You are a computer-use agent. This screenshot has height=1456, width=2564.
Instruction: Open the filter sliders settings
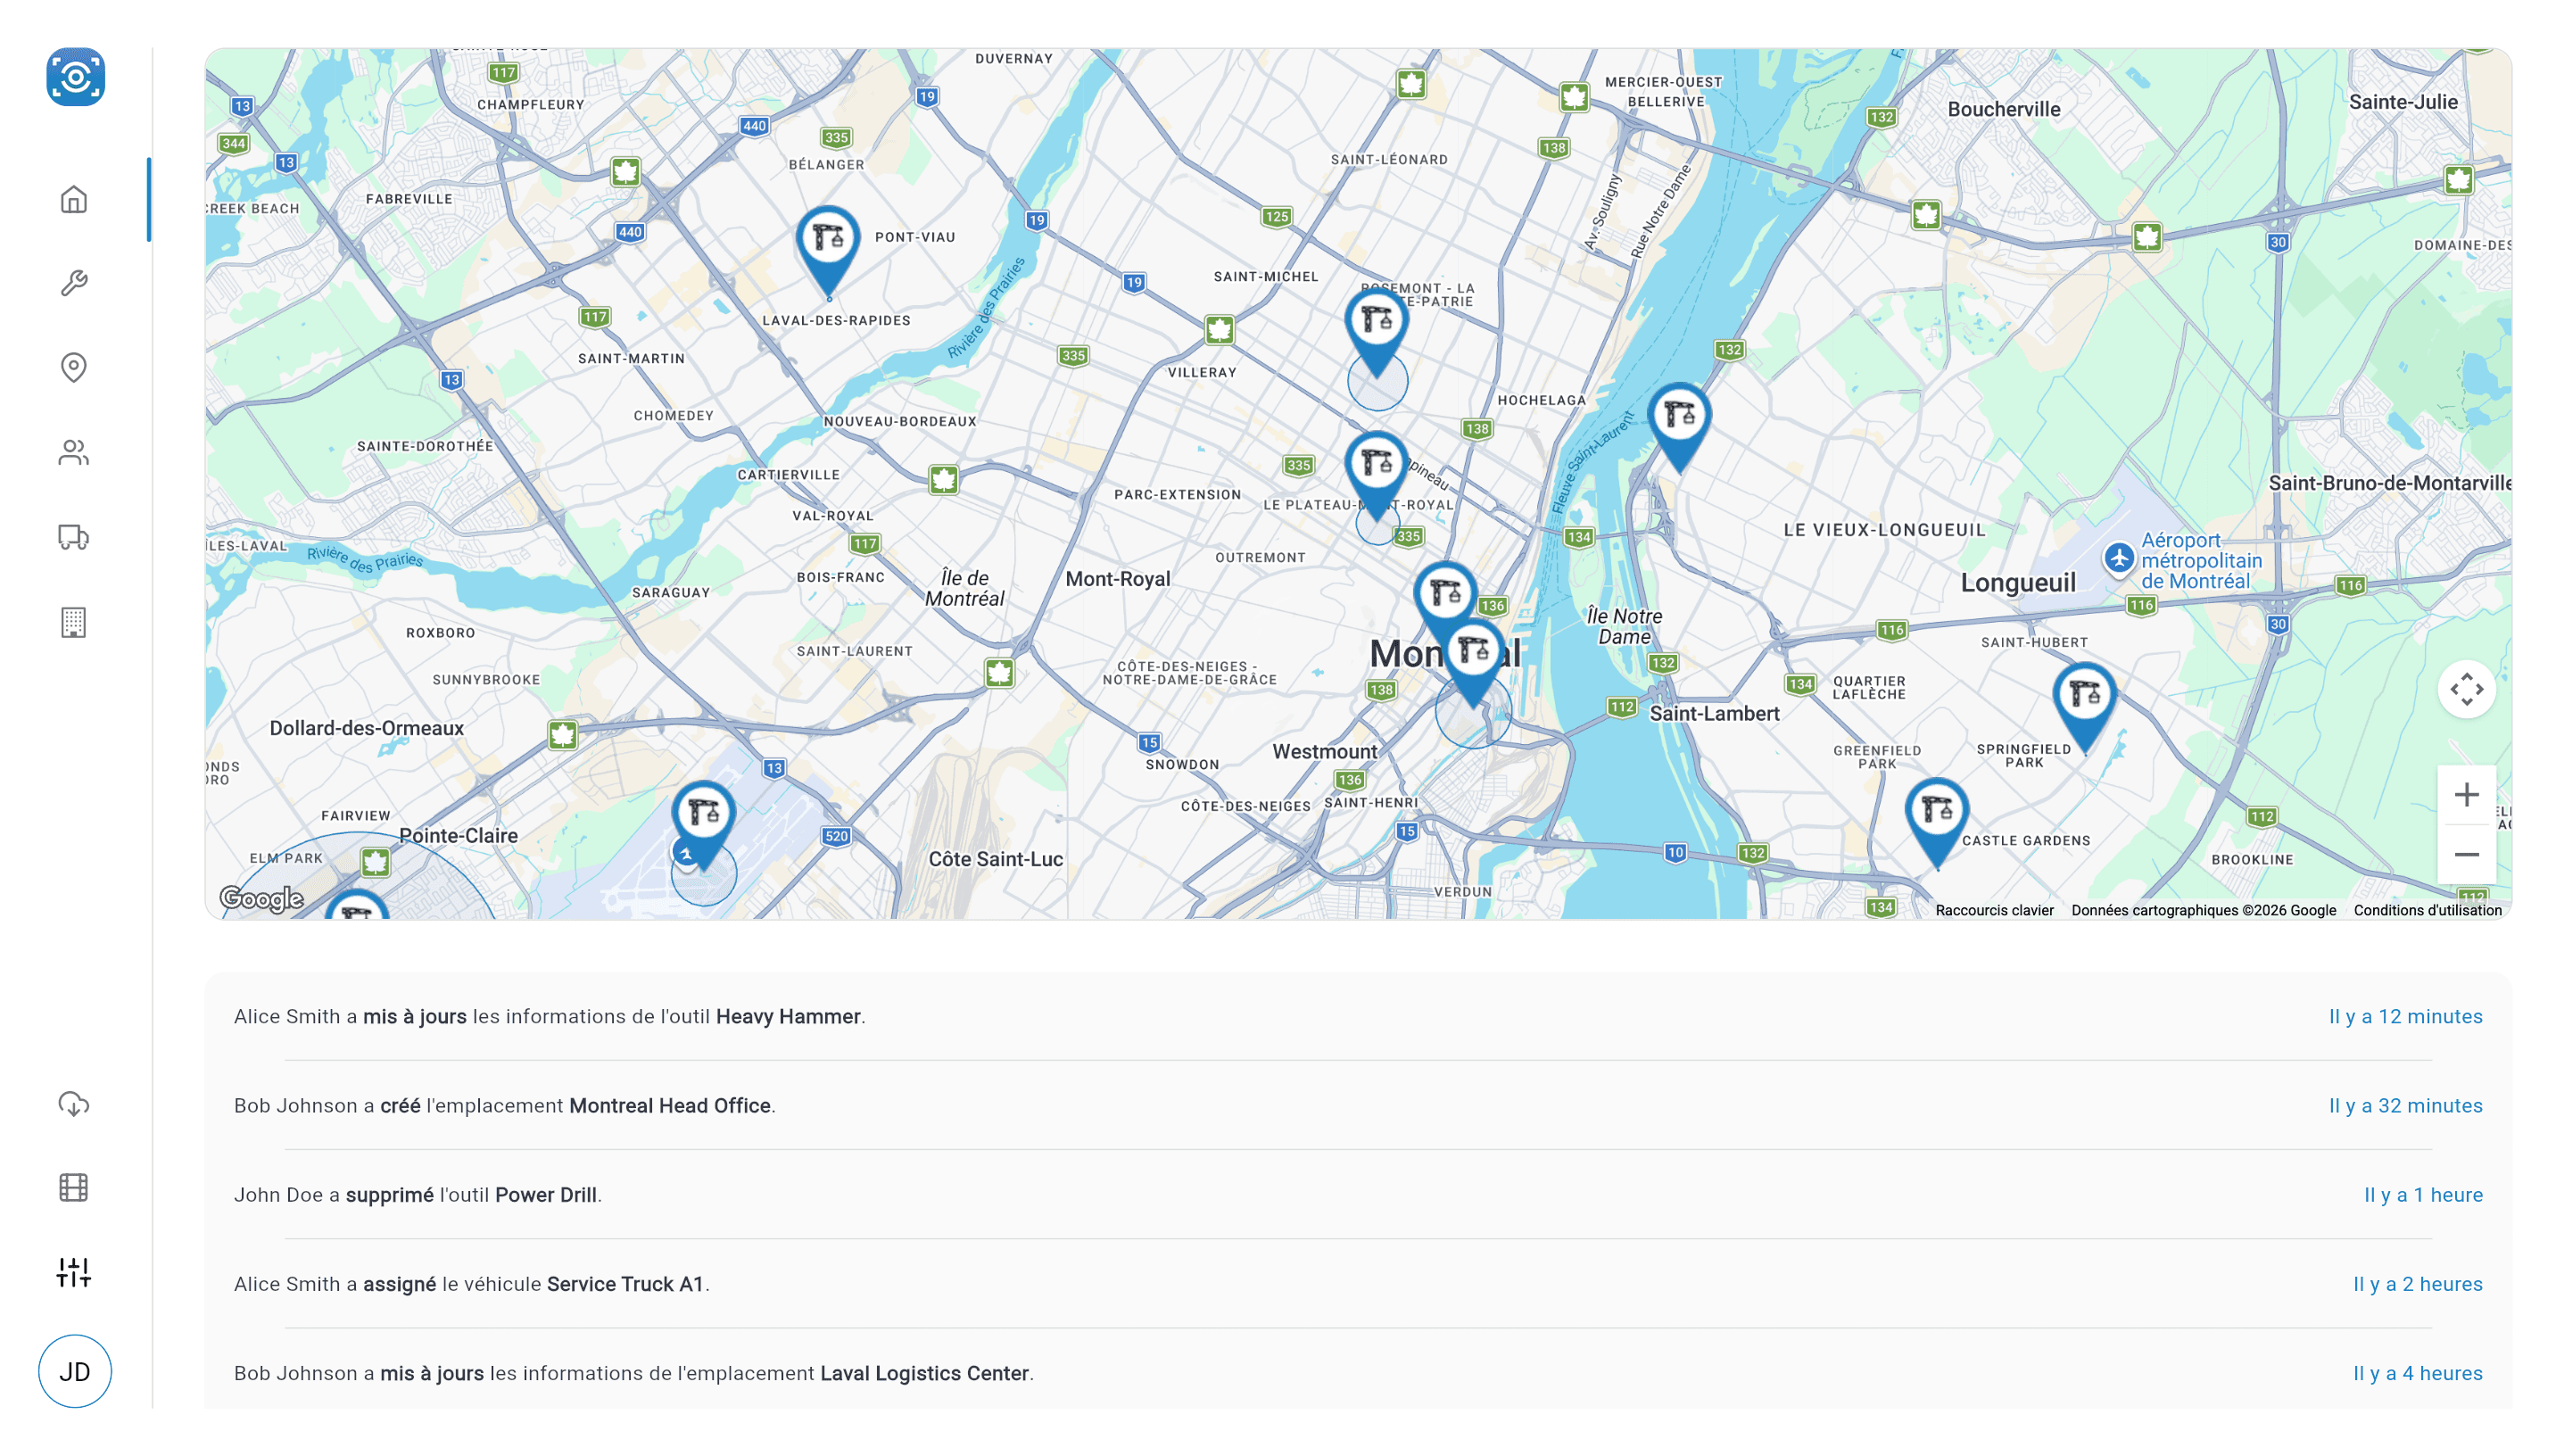(x=74, y=1272)
